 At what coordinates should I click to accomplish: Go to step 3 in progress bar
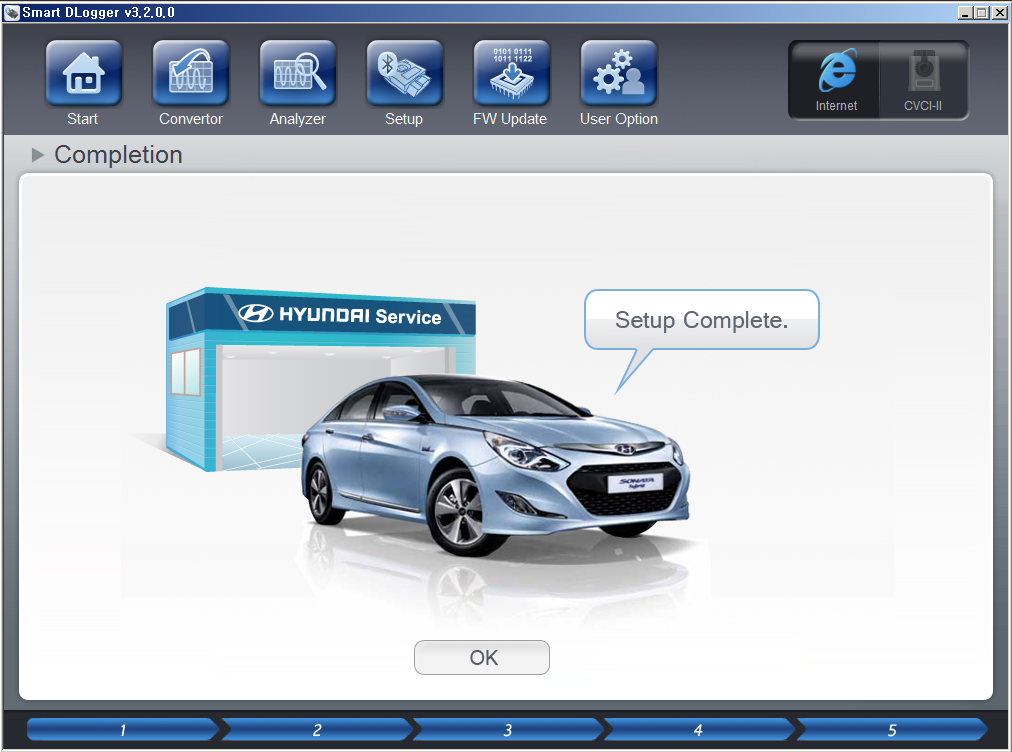click(508, 729)
